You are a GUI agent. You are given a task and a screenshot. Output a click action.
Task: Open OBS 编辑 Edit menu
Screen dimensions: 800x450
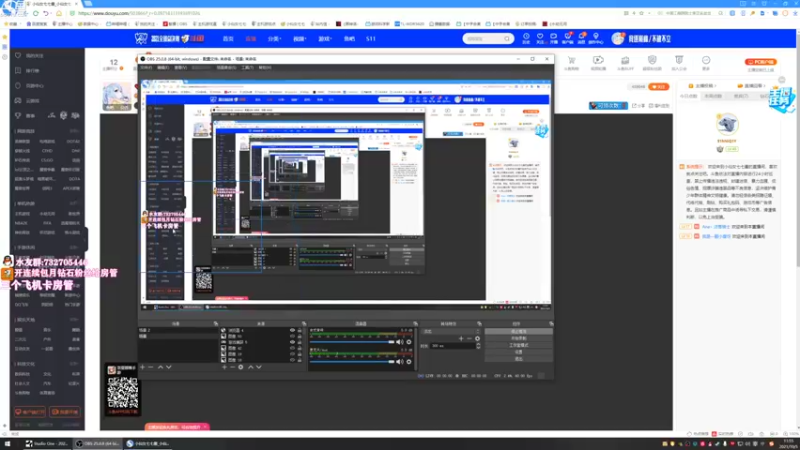163,67
